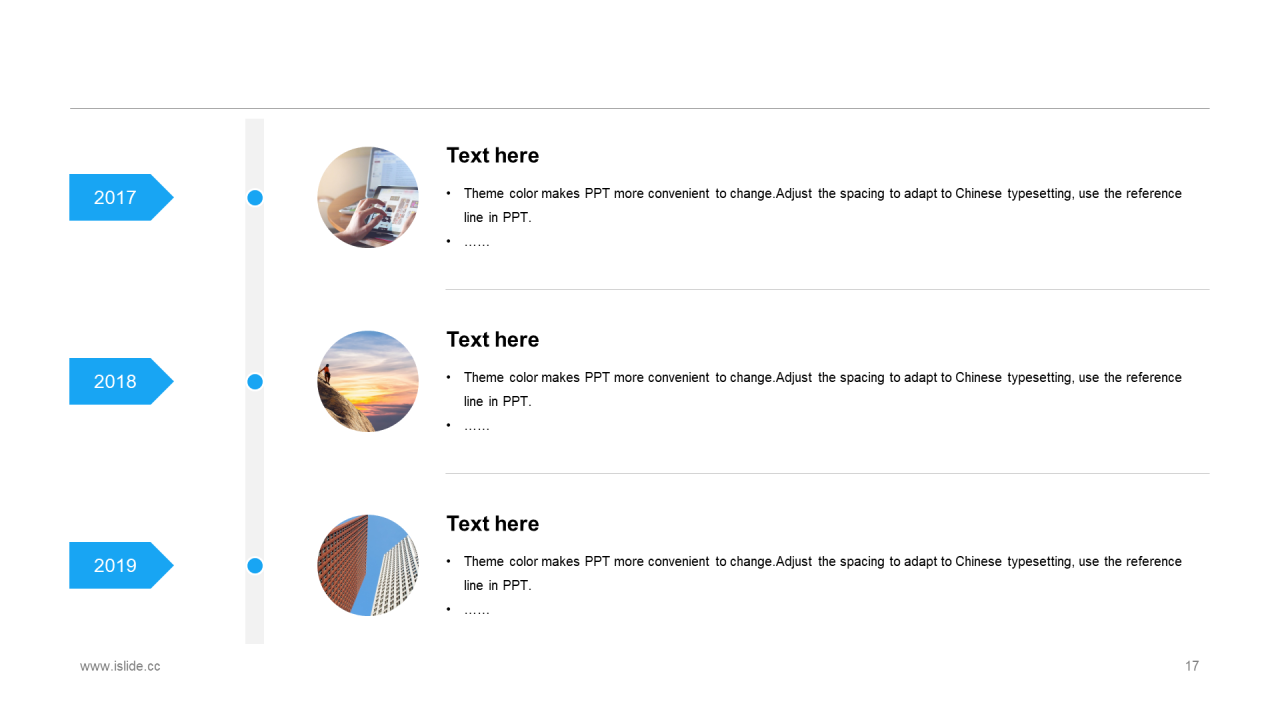1280x720 pixels.
Task: Click the third 'Text here' heading
Action: 492,523
